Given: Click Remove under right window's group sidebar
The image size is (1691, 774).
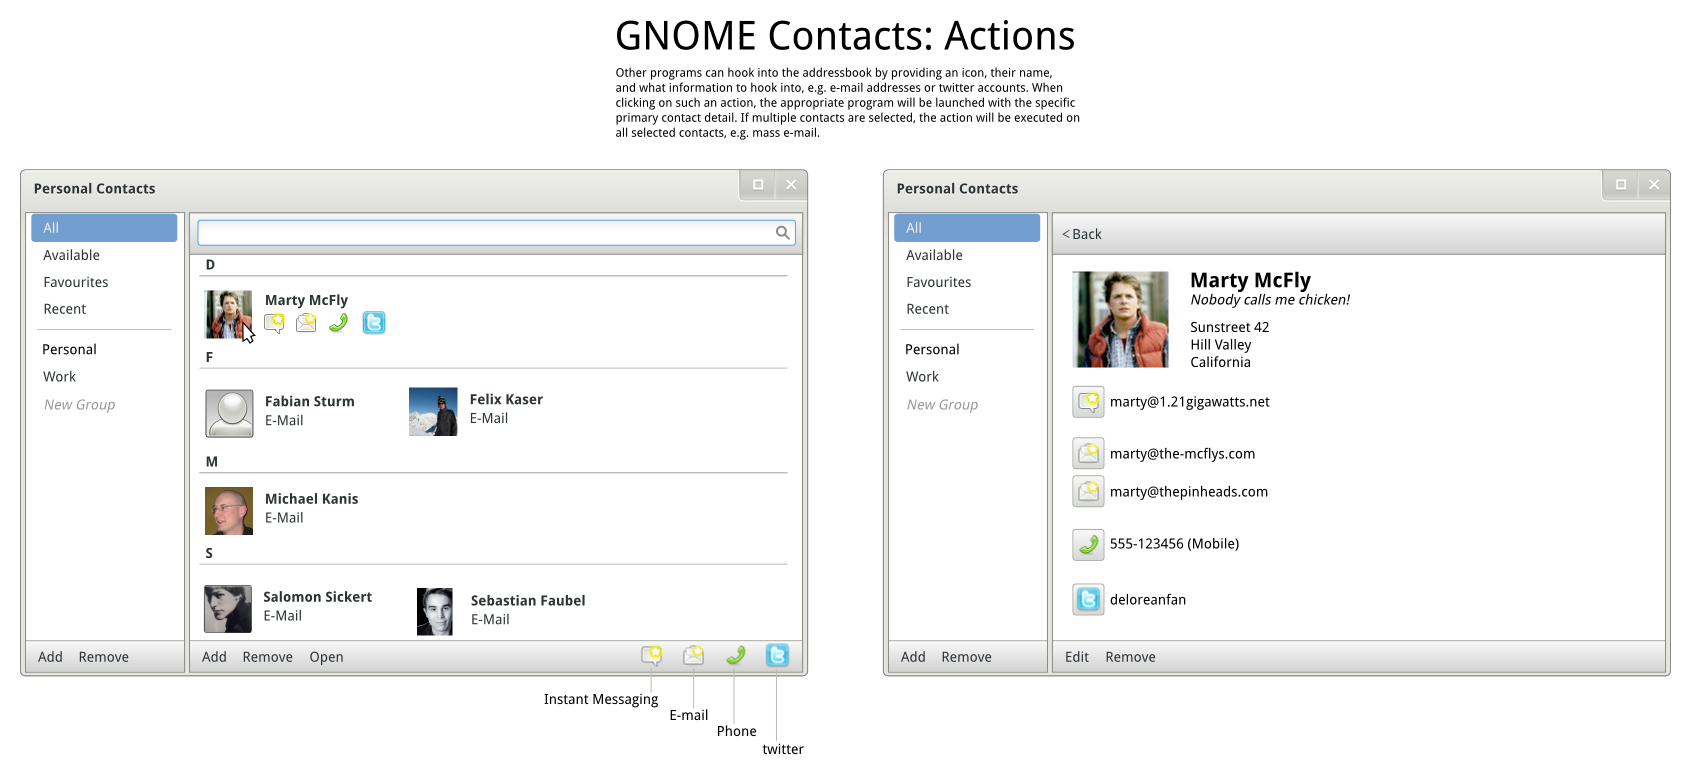Looking at the screenshot, I should click(967, 657).
